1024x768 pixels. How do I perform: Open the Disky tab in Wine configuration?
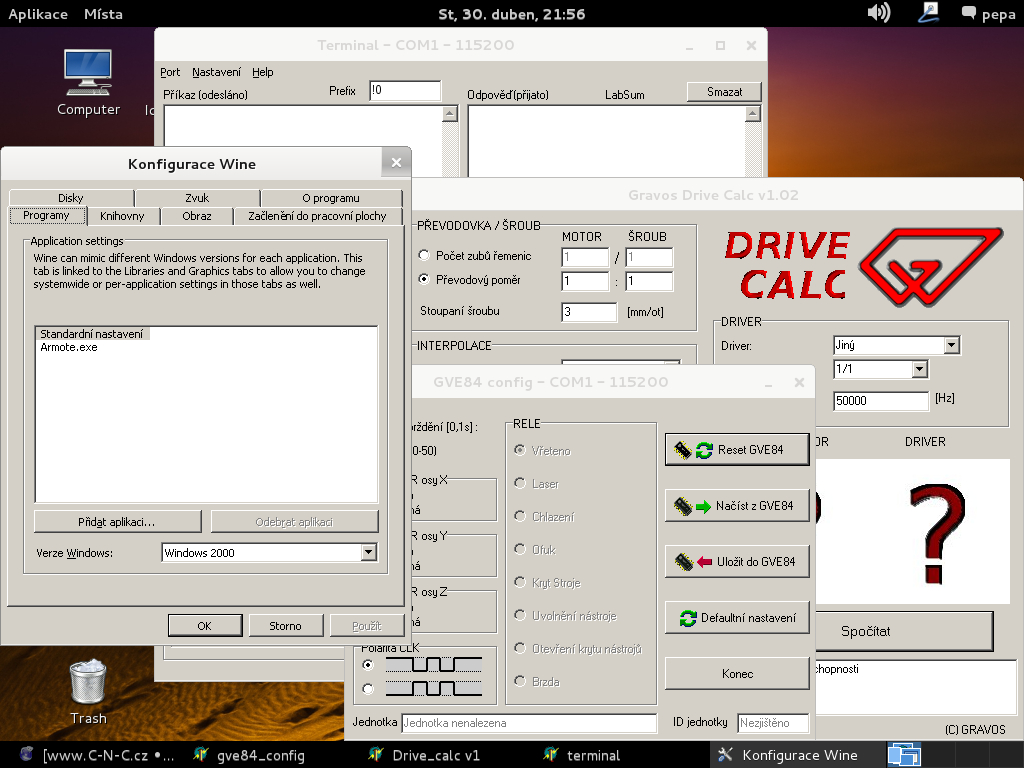coord(71,198)
